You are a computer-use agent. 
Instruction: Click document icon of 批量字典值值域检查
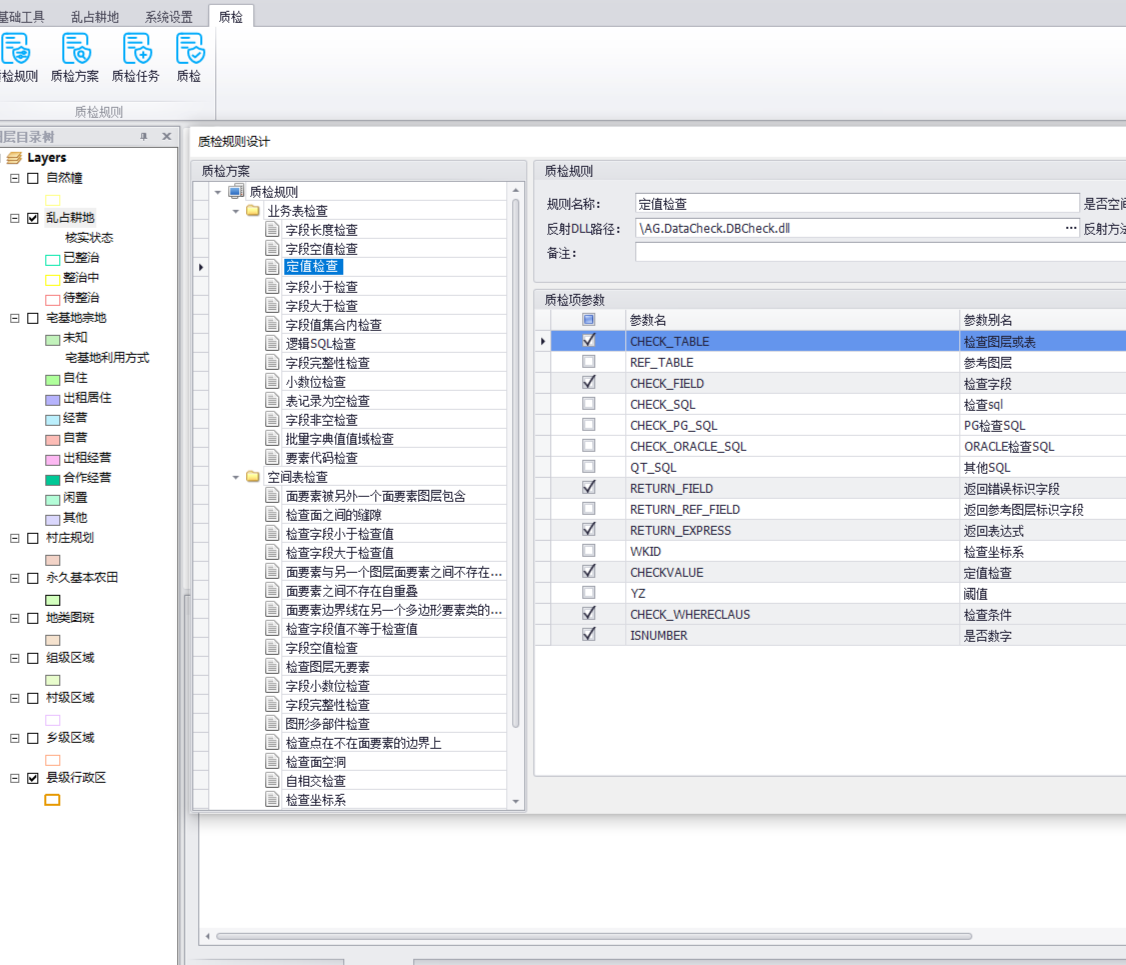pyautogui.click(x=272, y=438)
